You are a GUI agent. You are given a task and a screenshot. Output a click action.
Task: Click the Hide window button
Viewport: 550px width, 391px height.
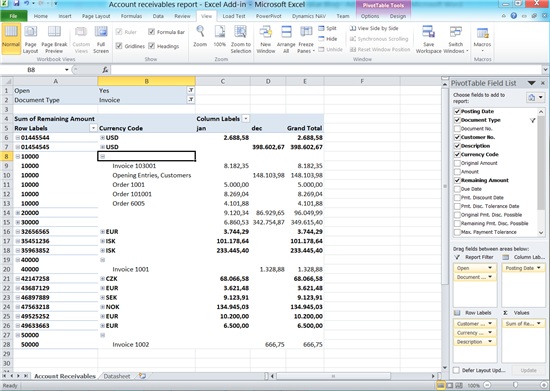pyautogui.click(x=328, y=39)
